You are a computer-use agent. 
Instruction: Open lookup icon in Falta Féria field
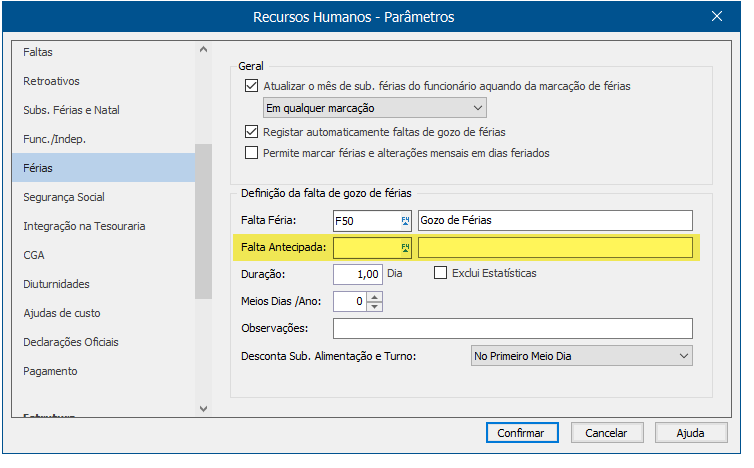[x=406, y=220]
